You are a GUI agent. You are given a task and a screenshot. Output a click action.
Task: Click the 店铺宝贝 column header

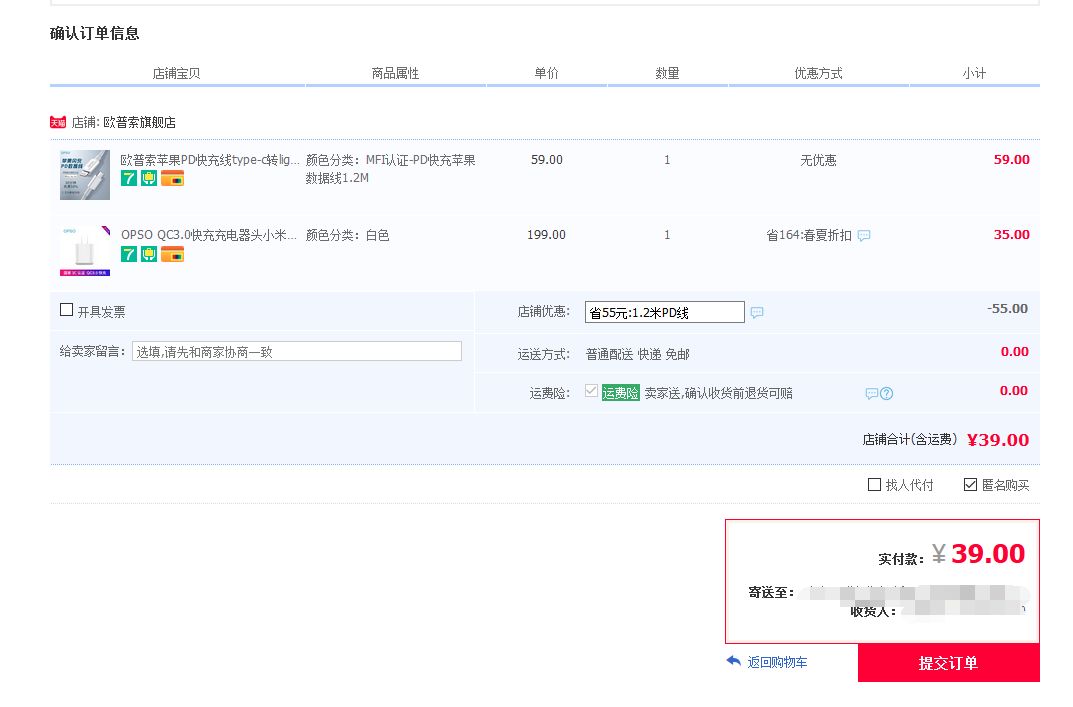(177, 73)
